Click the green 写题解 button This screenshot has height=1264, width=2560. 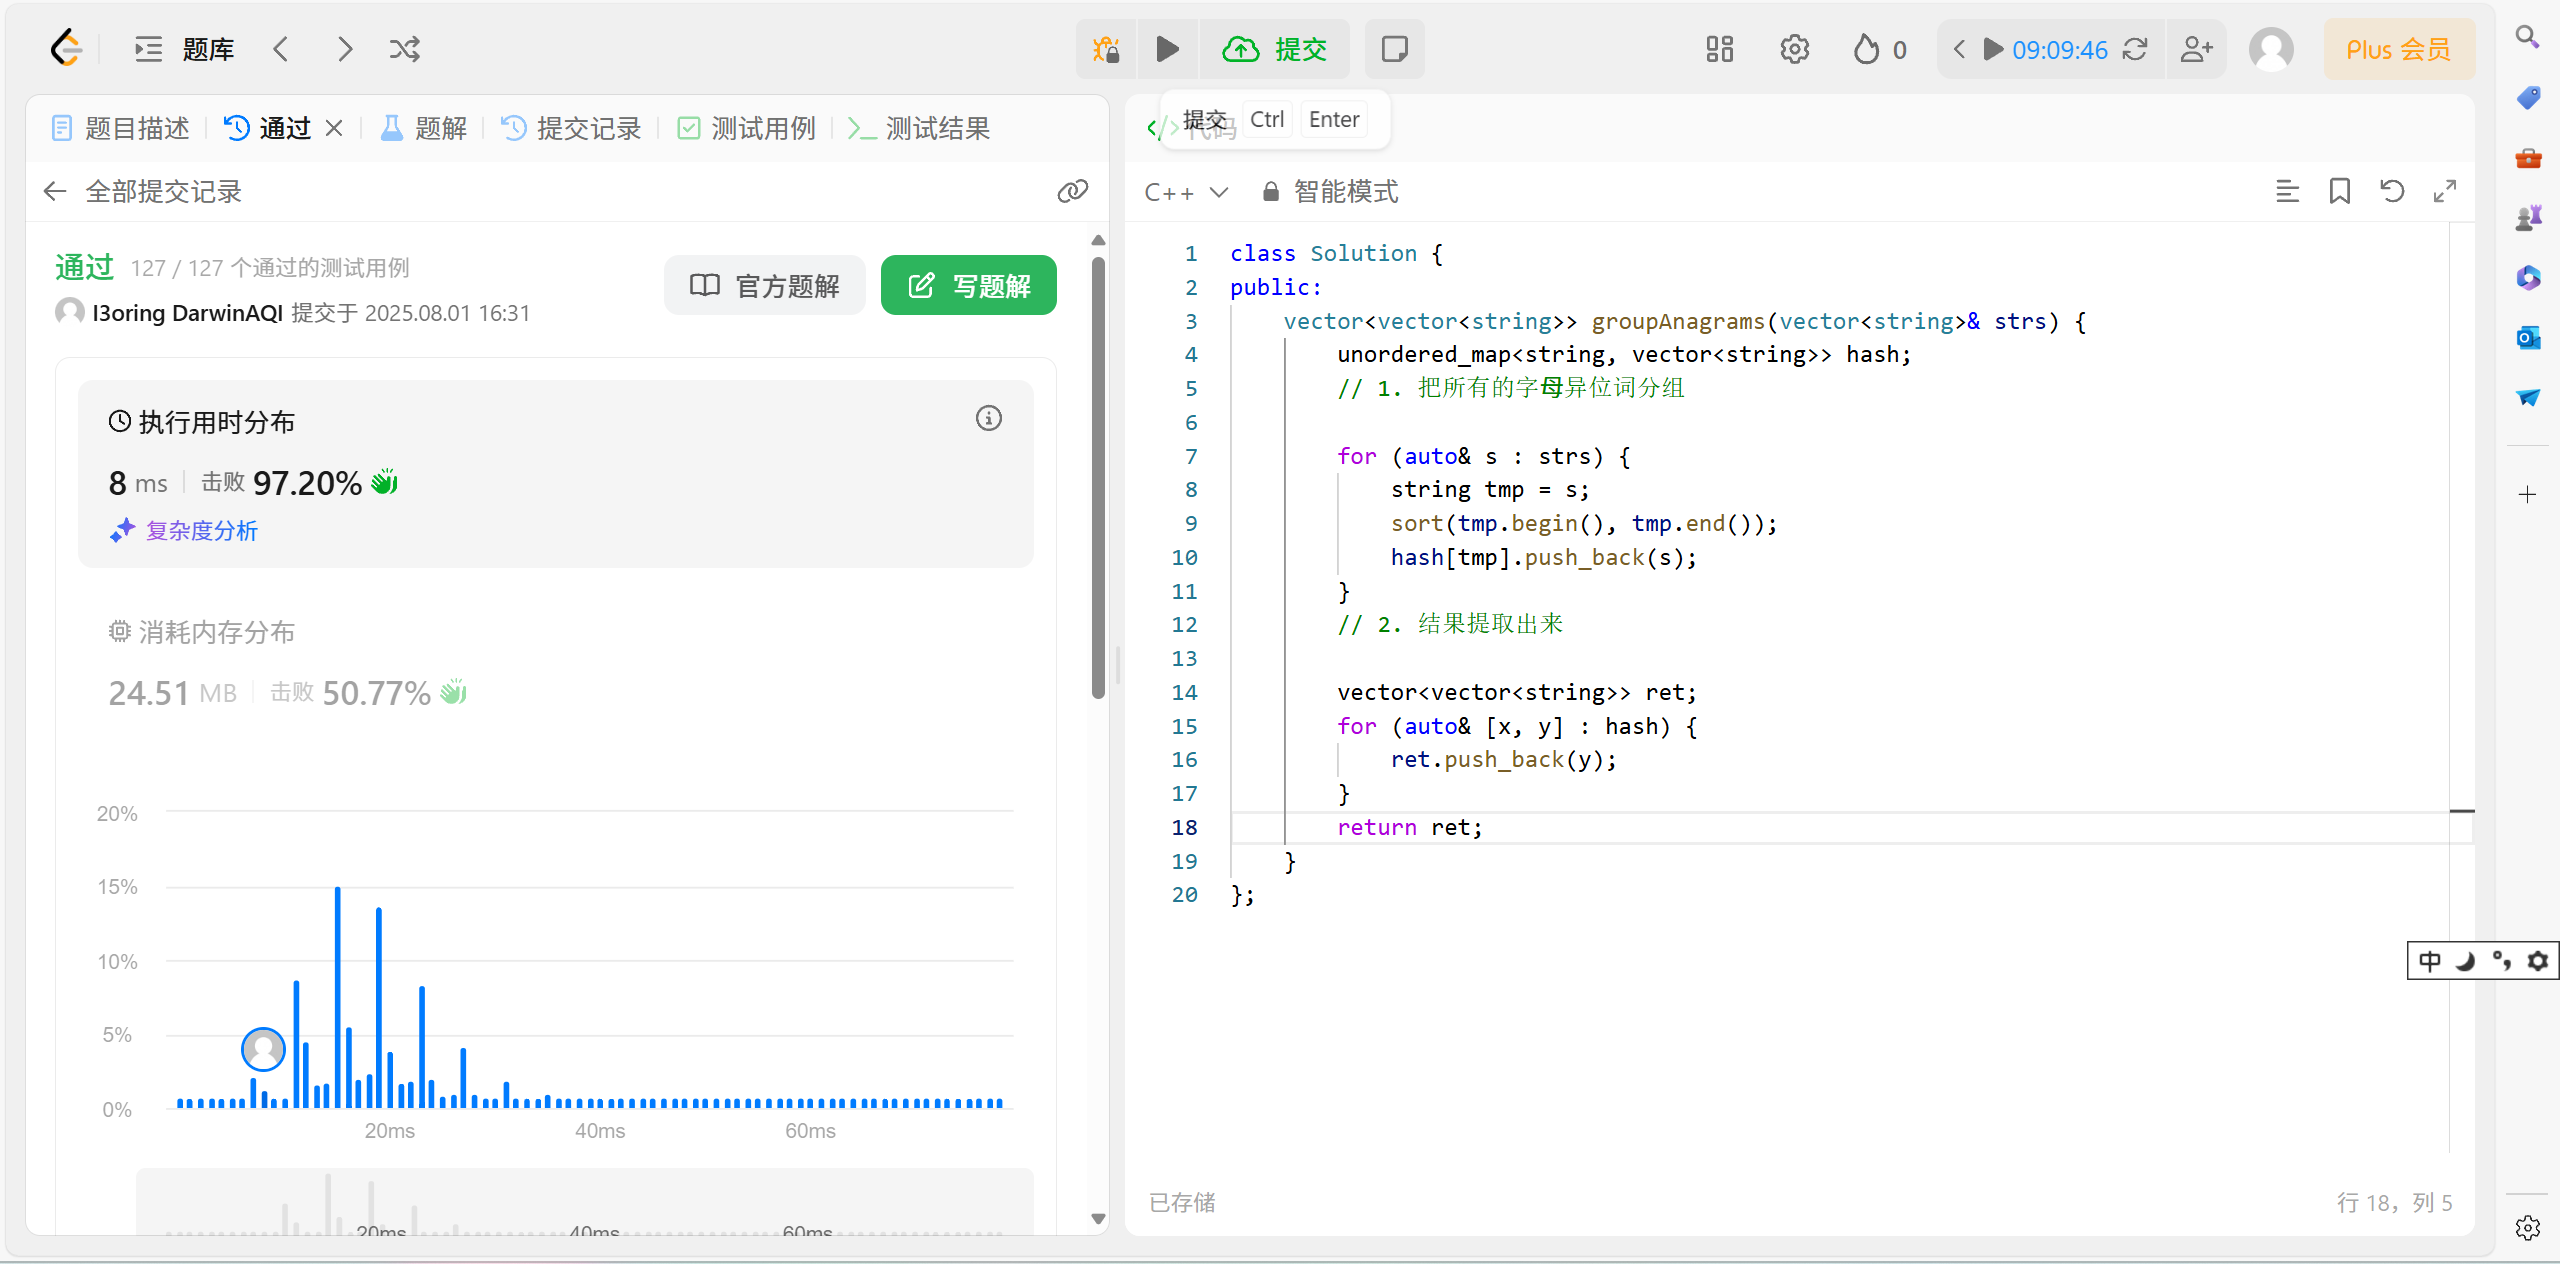pos(969,285)
